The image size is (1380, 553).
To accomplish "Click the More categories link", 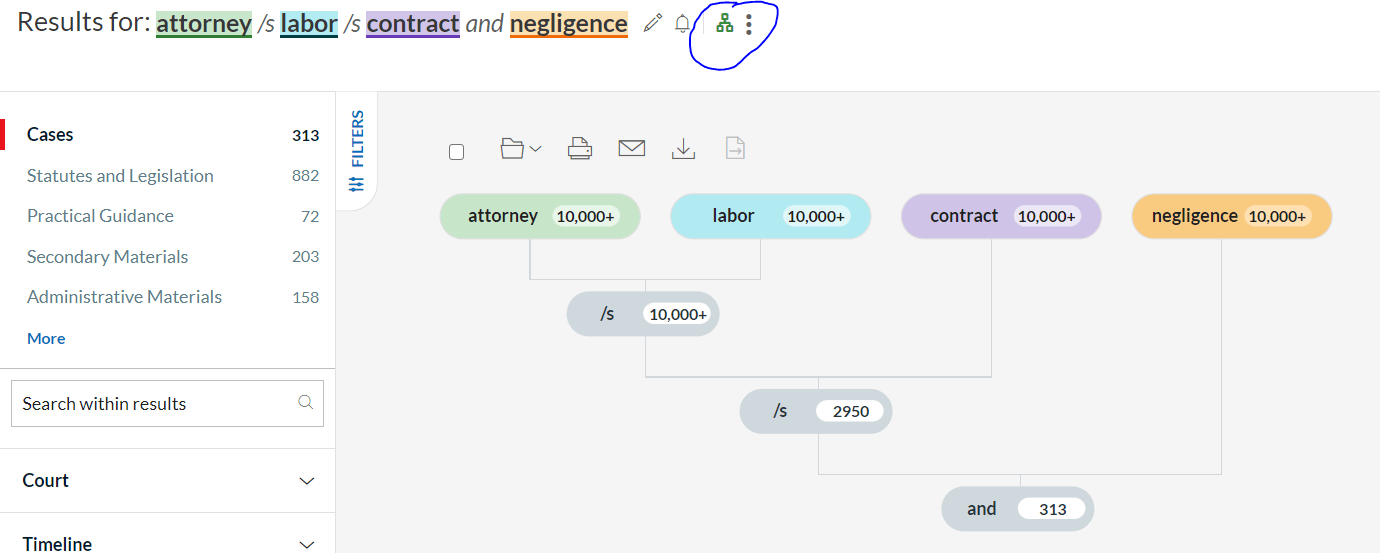I will point(46,339).
